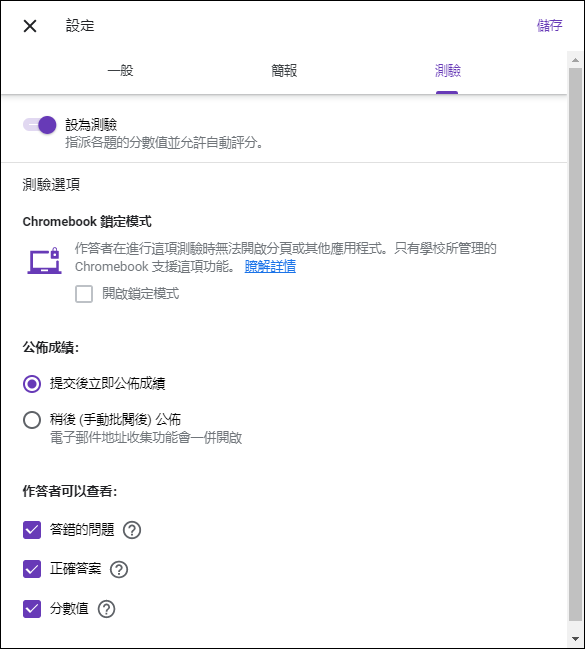Enable the 開啟鎖定模式 checkbox

coord(84,294)
